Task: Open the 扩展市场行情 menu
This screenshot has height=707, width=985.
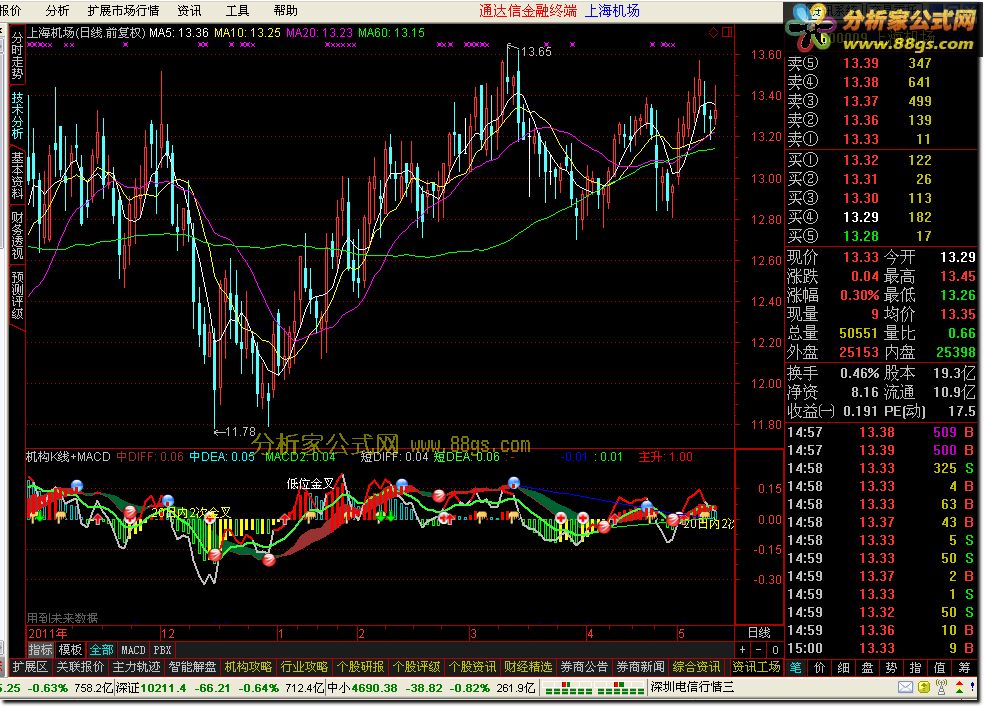Action: tap(123, 11)
